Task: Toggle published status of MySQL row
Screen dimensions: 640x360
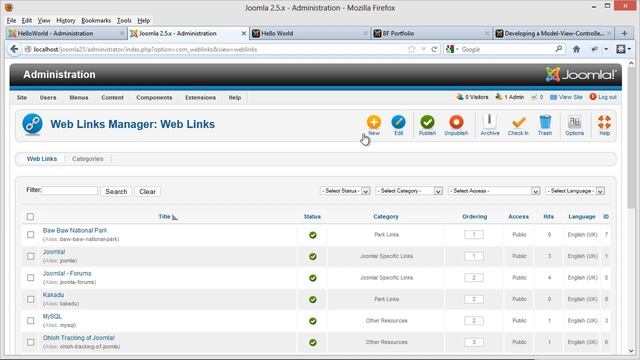Action: coord(313,321)
